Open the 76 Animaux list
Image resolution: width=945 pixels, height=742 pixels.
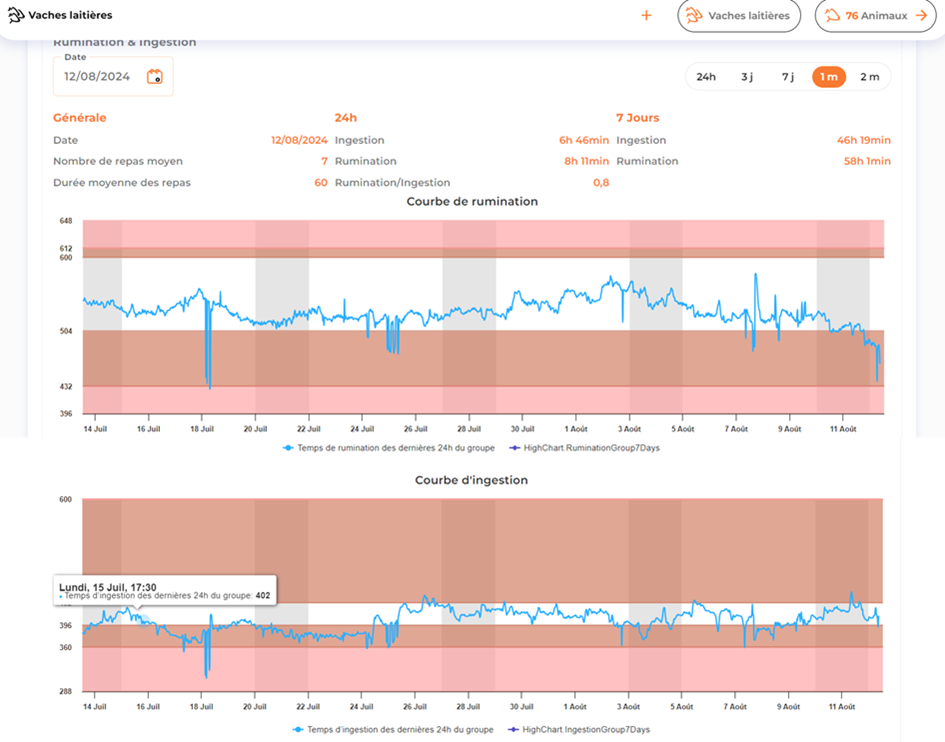[876, 15]
